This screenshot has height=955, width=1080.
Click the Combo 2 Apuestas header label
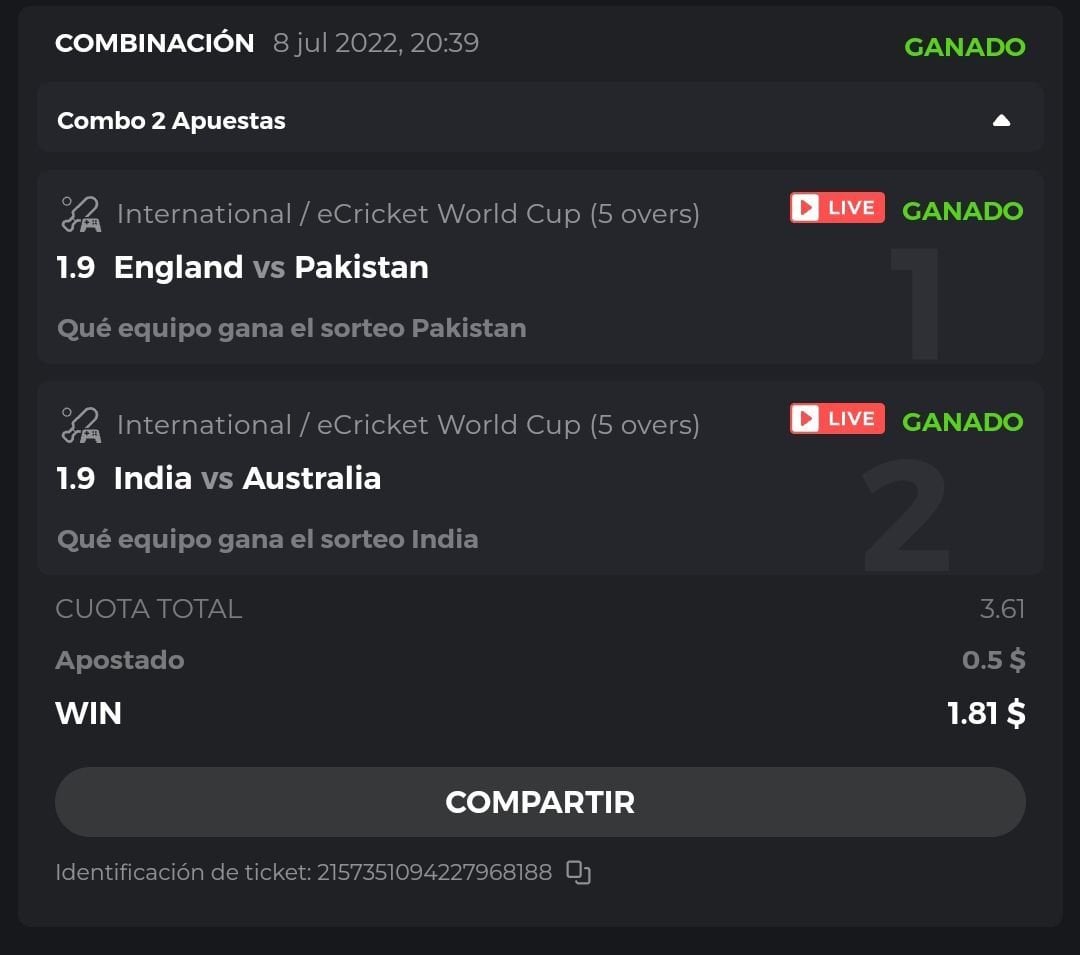pos(171,121)
